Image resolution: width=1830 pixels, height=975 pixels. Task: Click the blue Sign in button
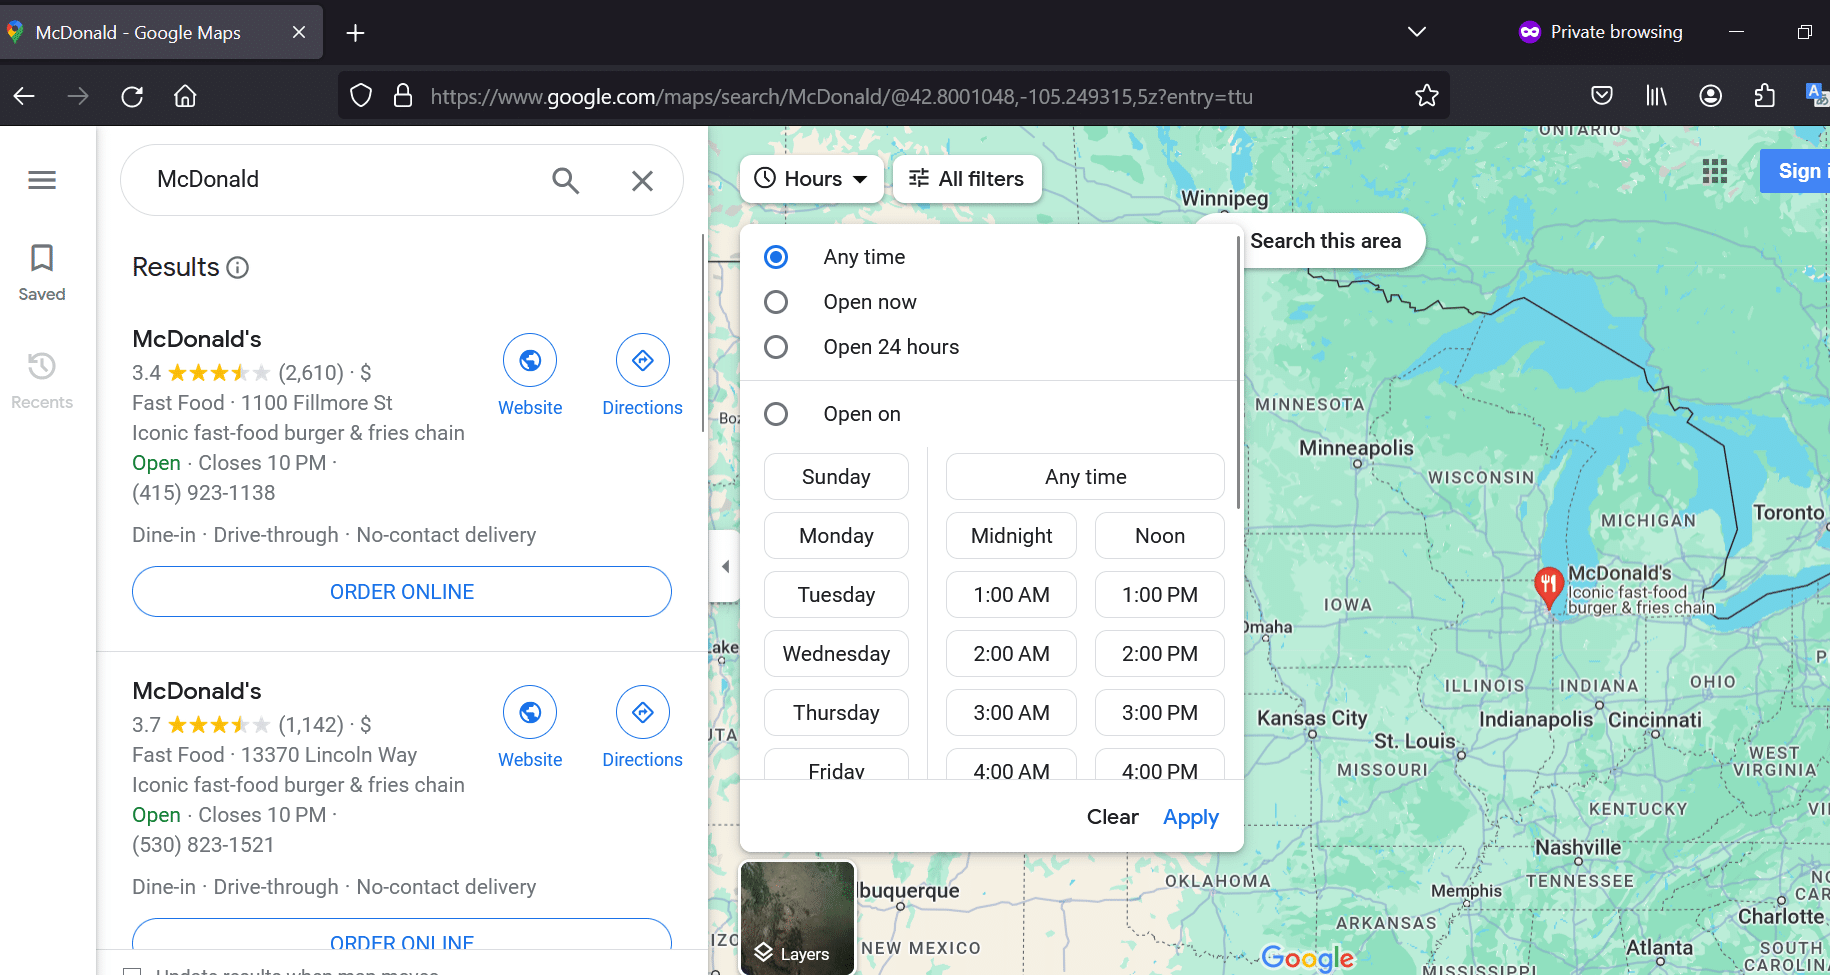click(x=1797, y=171)
